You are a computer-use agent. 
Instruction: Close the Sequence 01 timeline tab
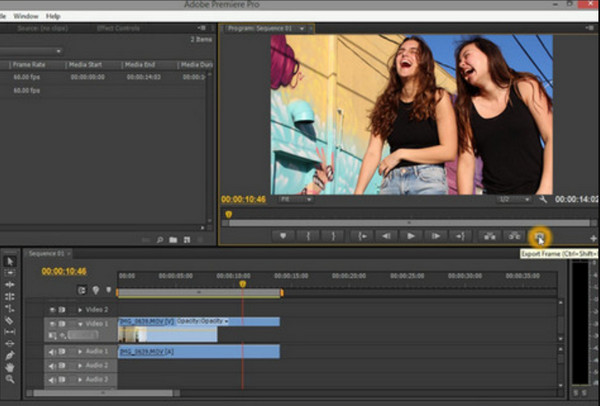coord(69,253)
